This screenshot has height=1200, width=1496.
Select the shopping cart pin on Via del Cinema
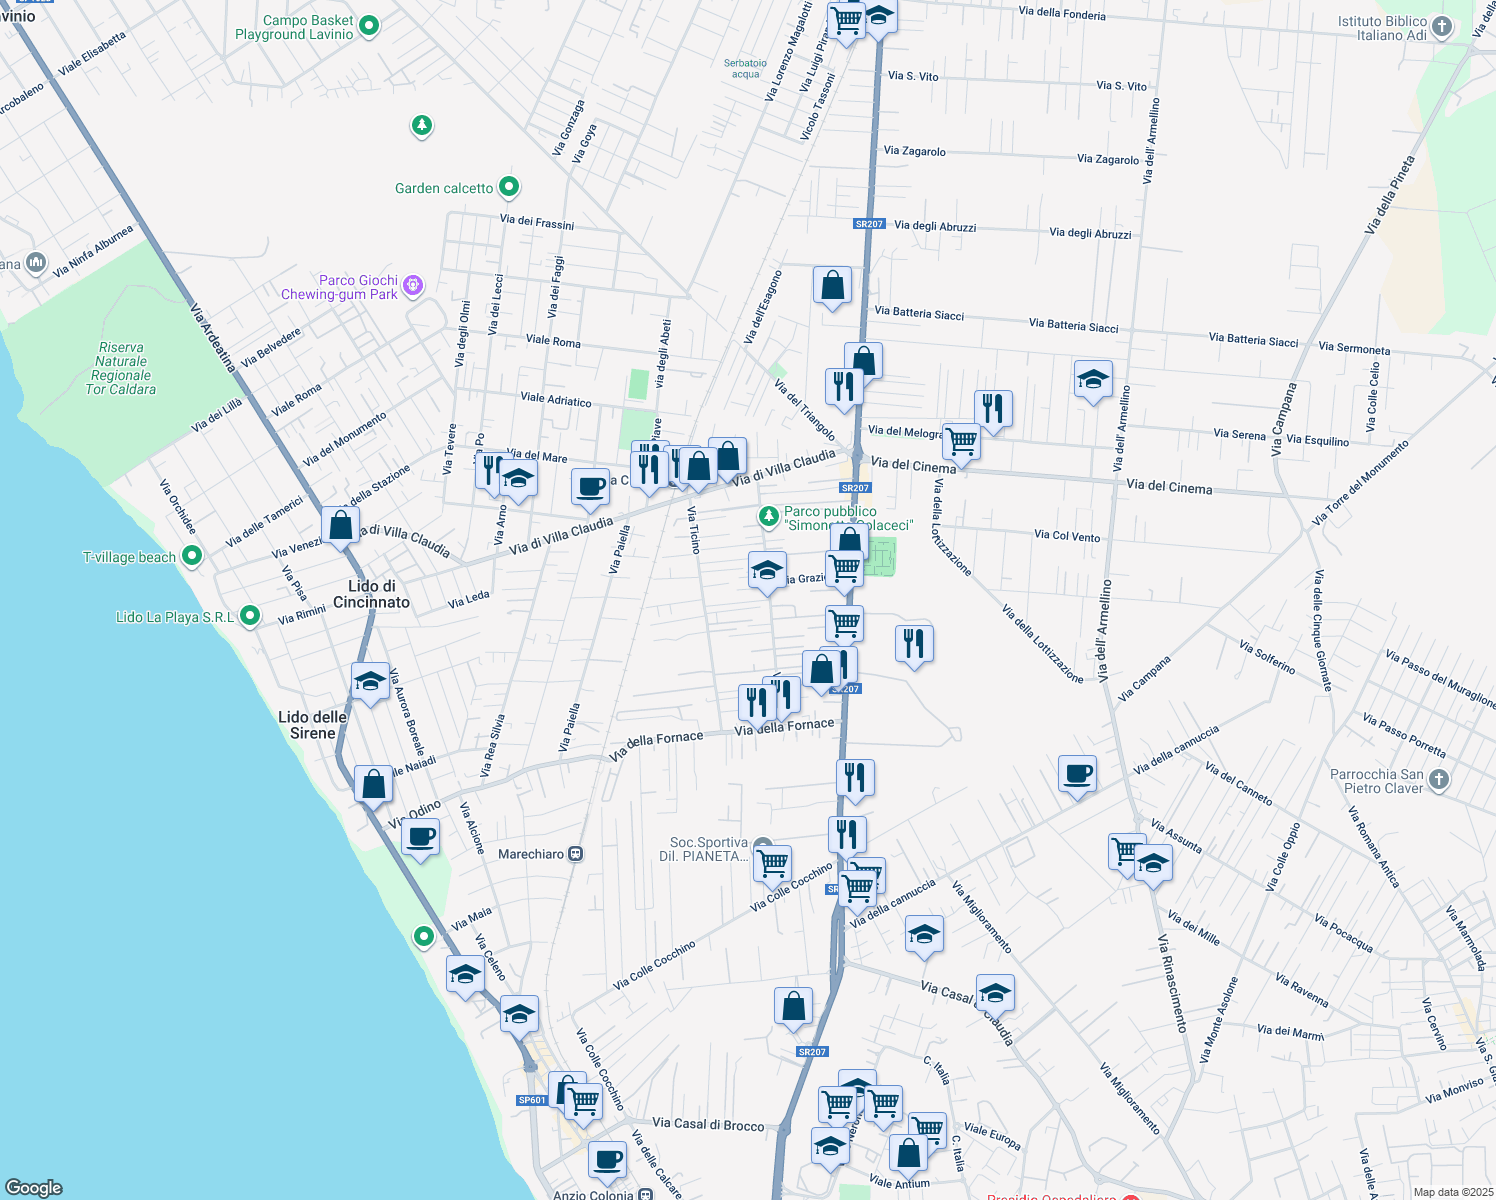(x=961, y=443)
